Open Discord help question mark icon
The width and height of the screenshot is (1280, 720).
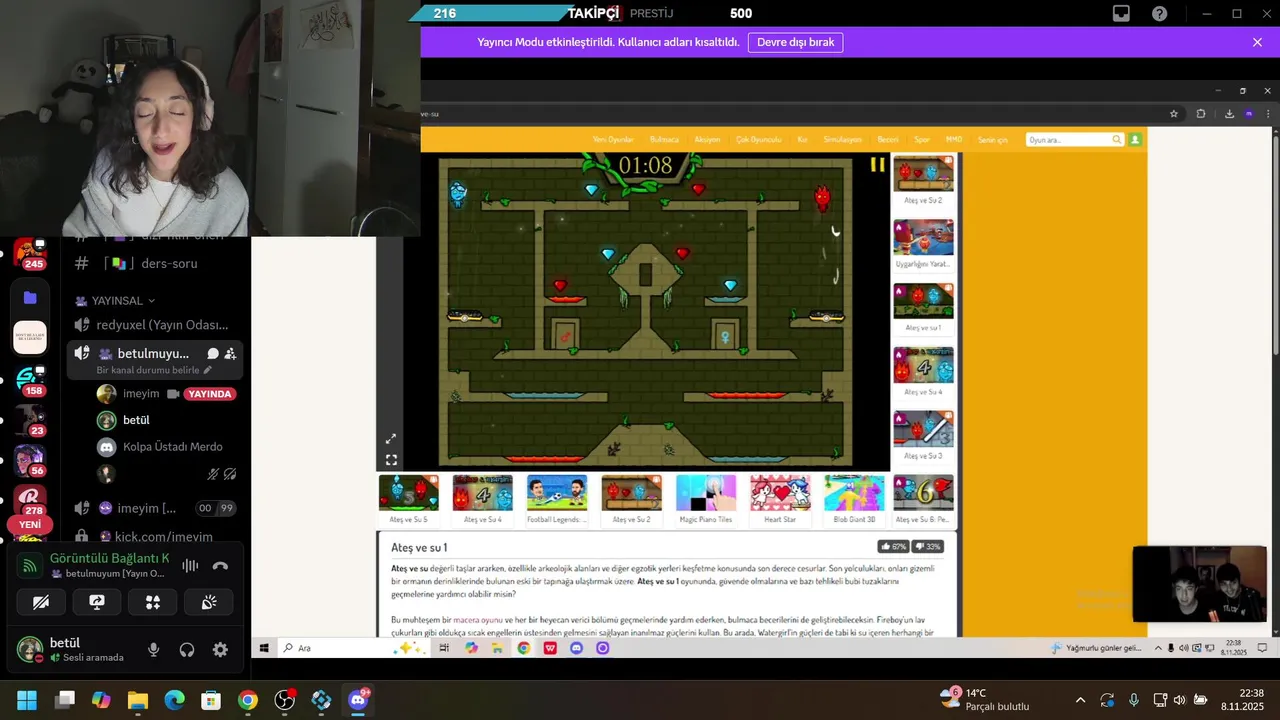click(x=1159, y=13)
